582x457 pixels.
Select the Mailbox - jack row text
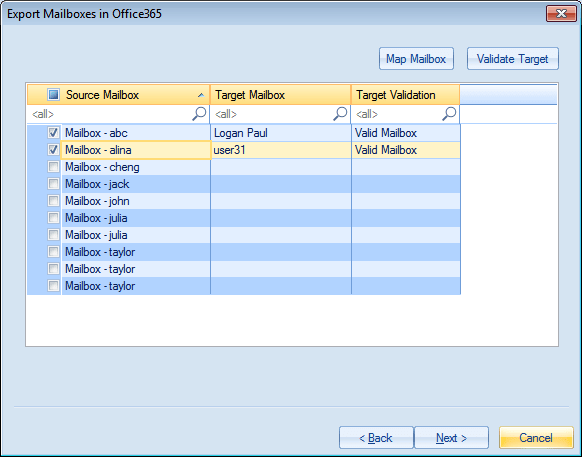click(x=97, y=184)
